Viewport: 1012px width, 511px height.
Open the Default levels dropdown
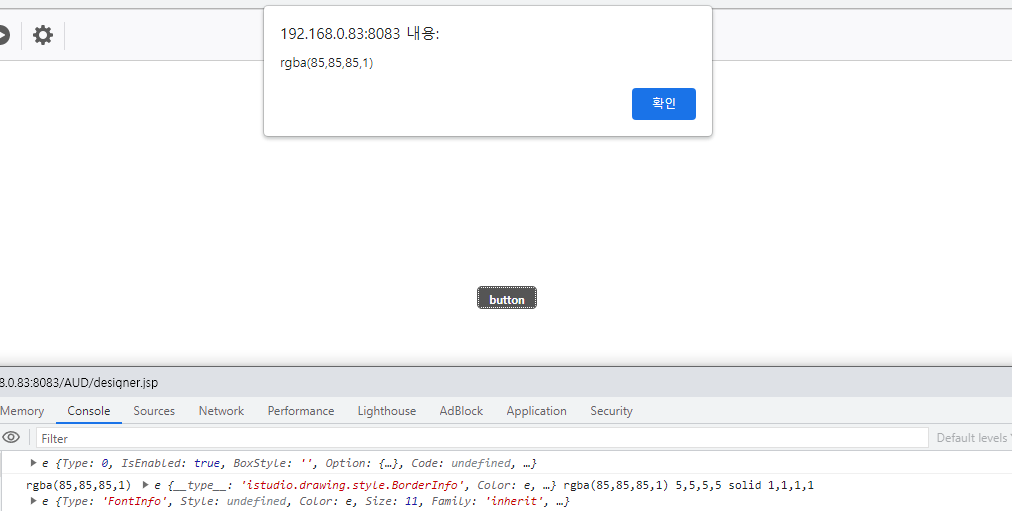coord(974,438)
